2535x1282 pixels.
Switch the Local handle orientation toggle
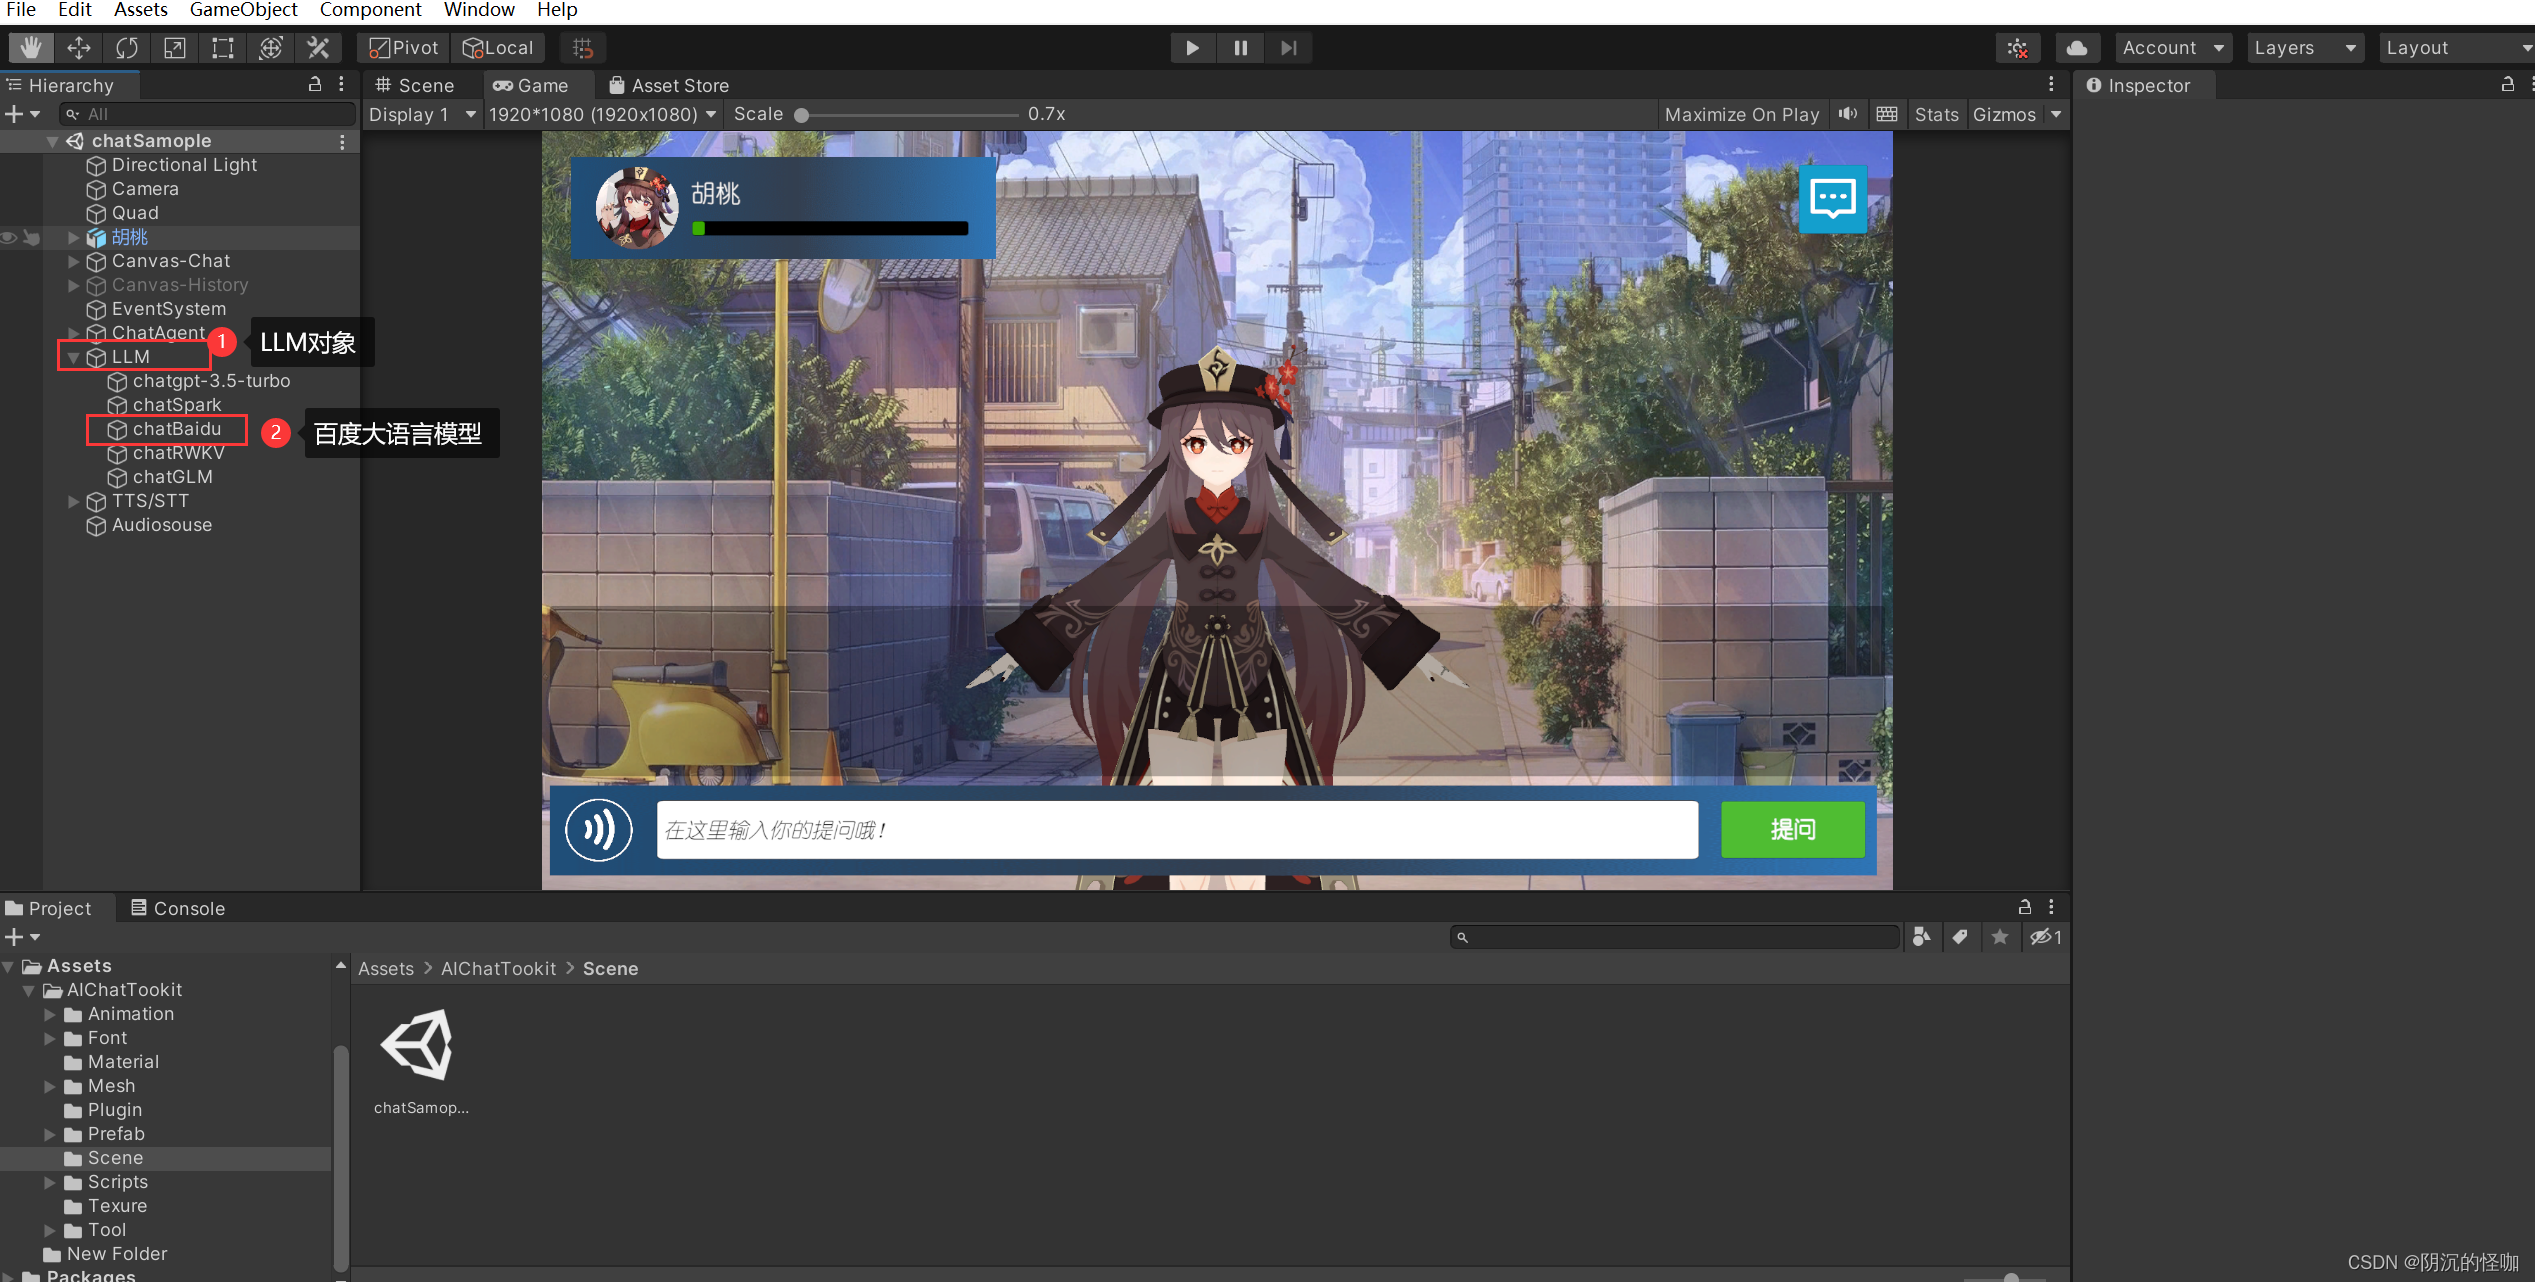tap(498, 47)
